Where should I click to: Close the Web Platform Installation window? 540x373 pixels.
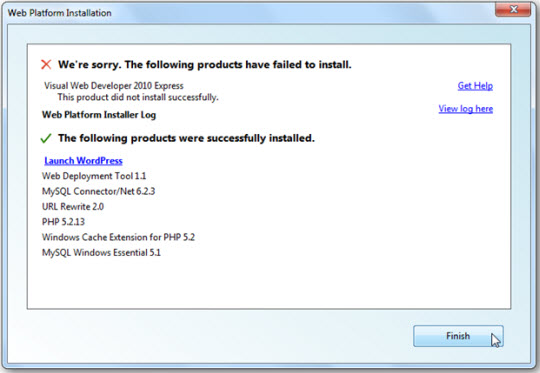pos(513,9)
